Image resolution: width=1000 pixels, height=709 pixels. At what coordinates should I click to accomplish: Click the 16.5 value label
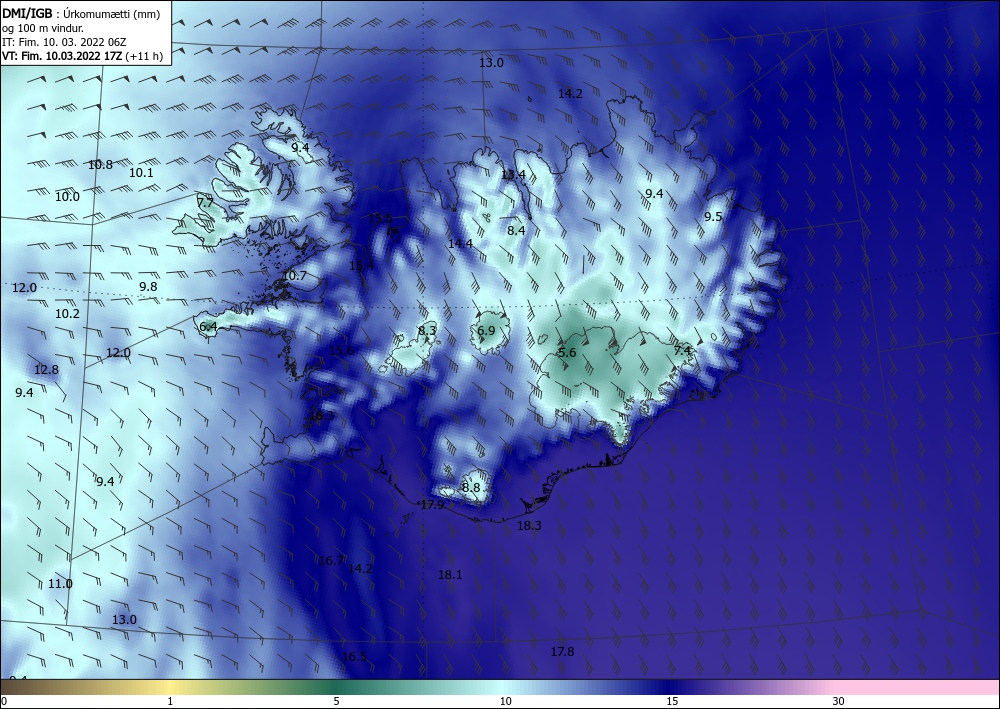[354, 657]
